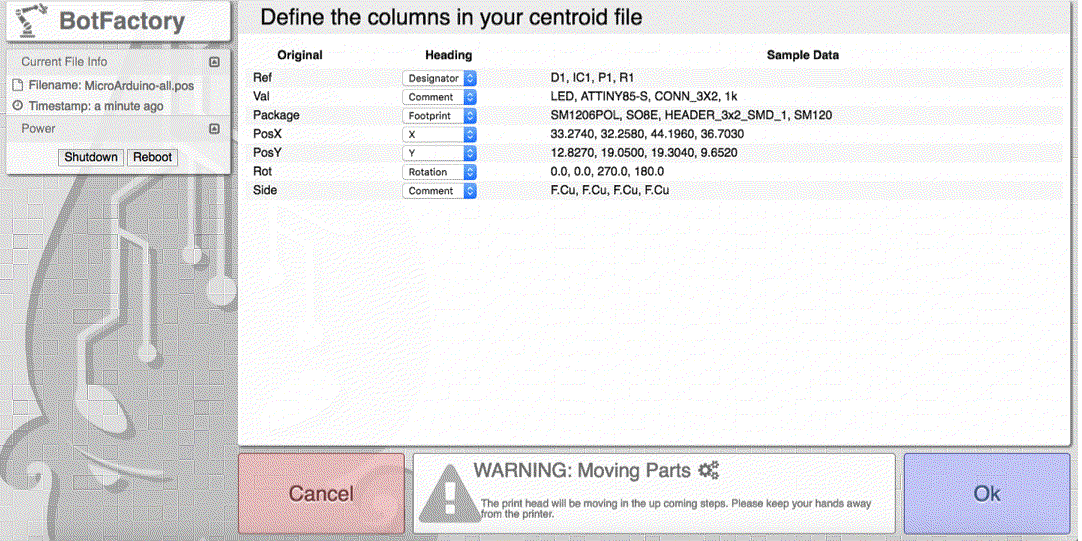Click the Power panel header text
This screenshot has width=1082, height=541.
pos(39,128)
